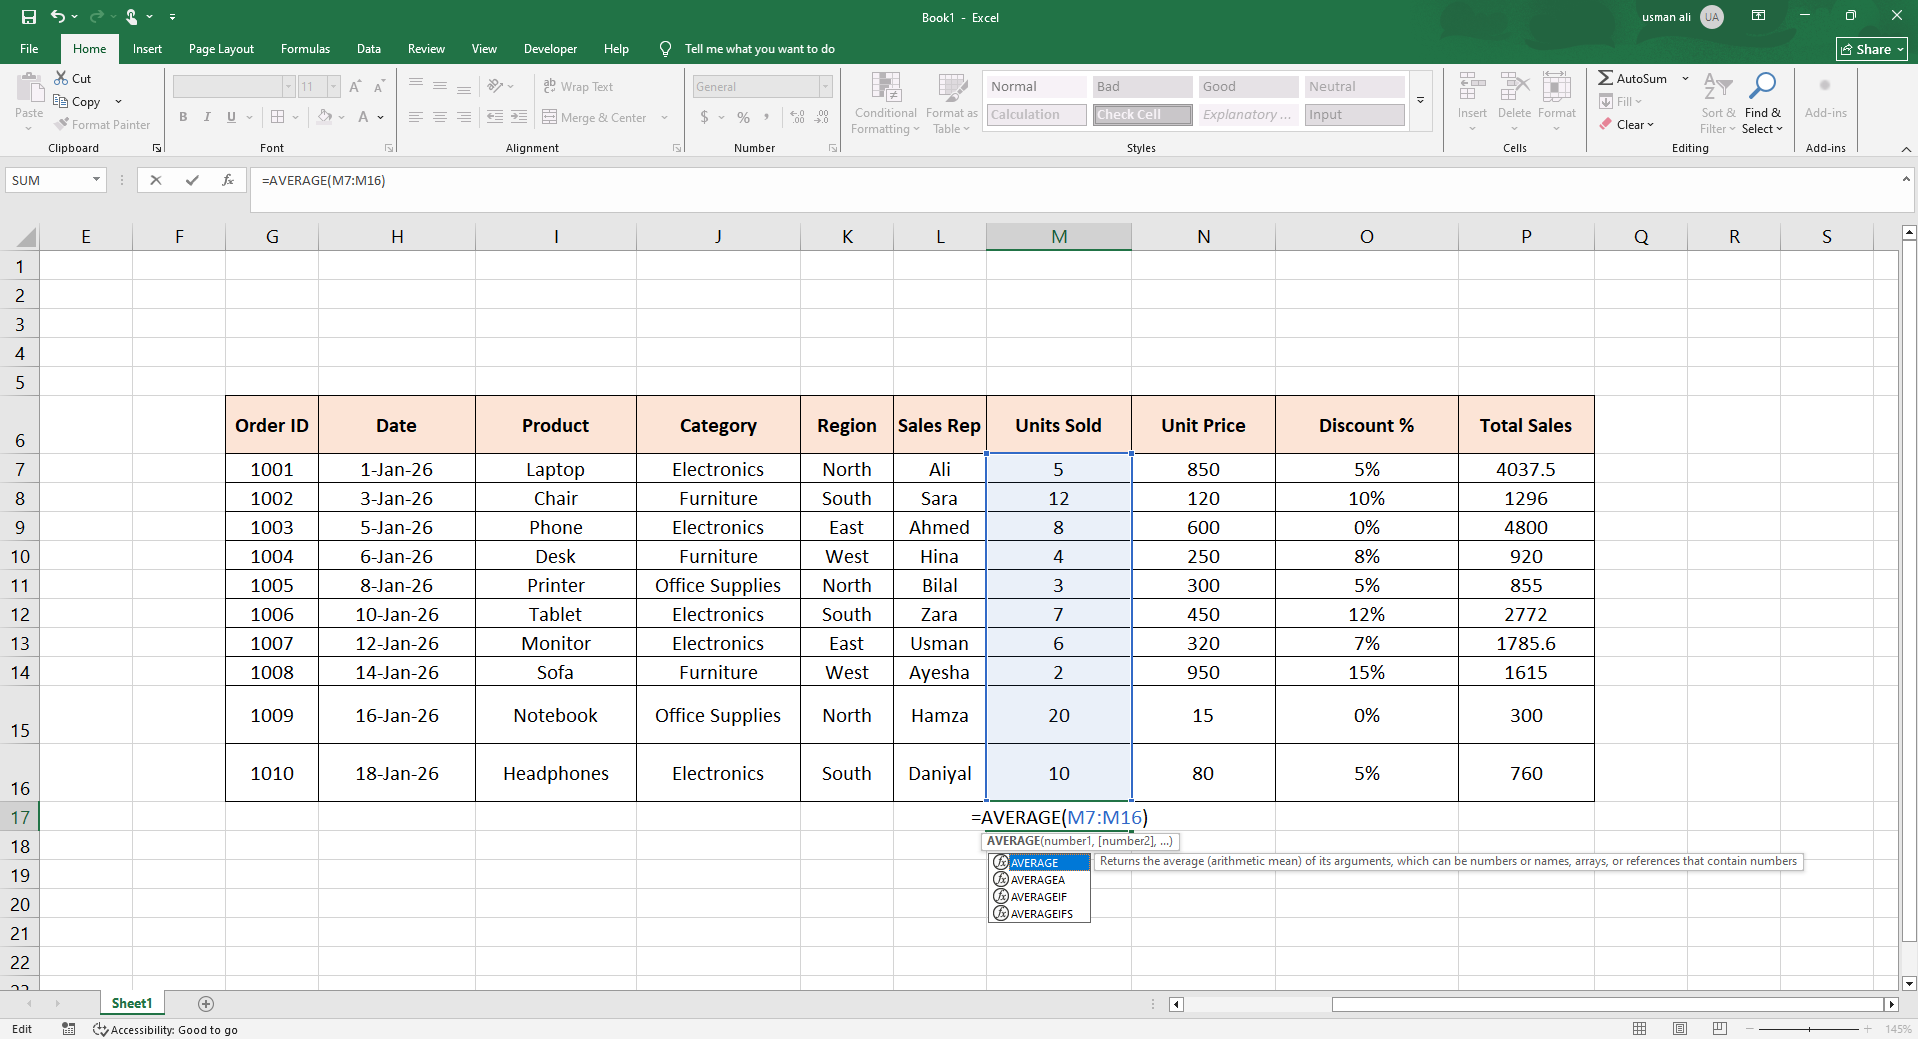Expand the Name Box dropdown showing SUM
The width and height of the screenshot is (1918, 1039).
click(96, 180)
